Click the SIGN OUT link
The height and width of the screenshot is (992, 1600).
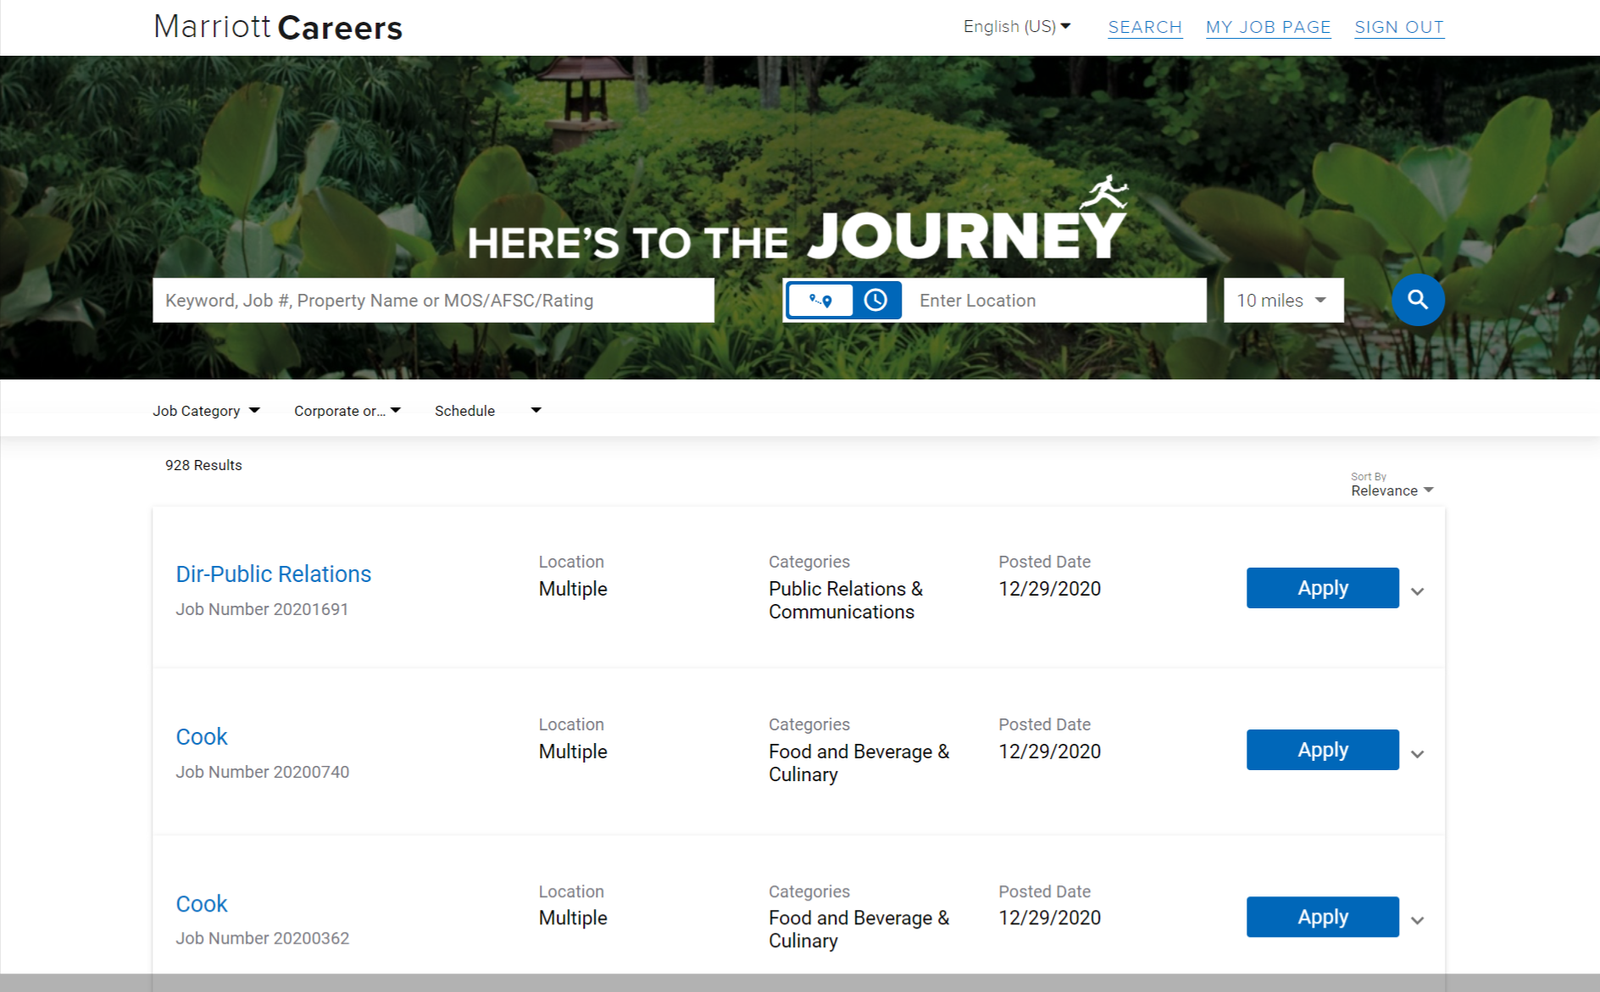coord(1398,27)
